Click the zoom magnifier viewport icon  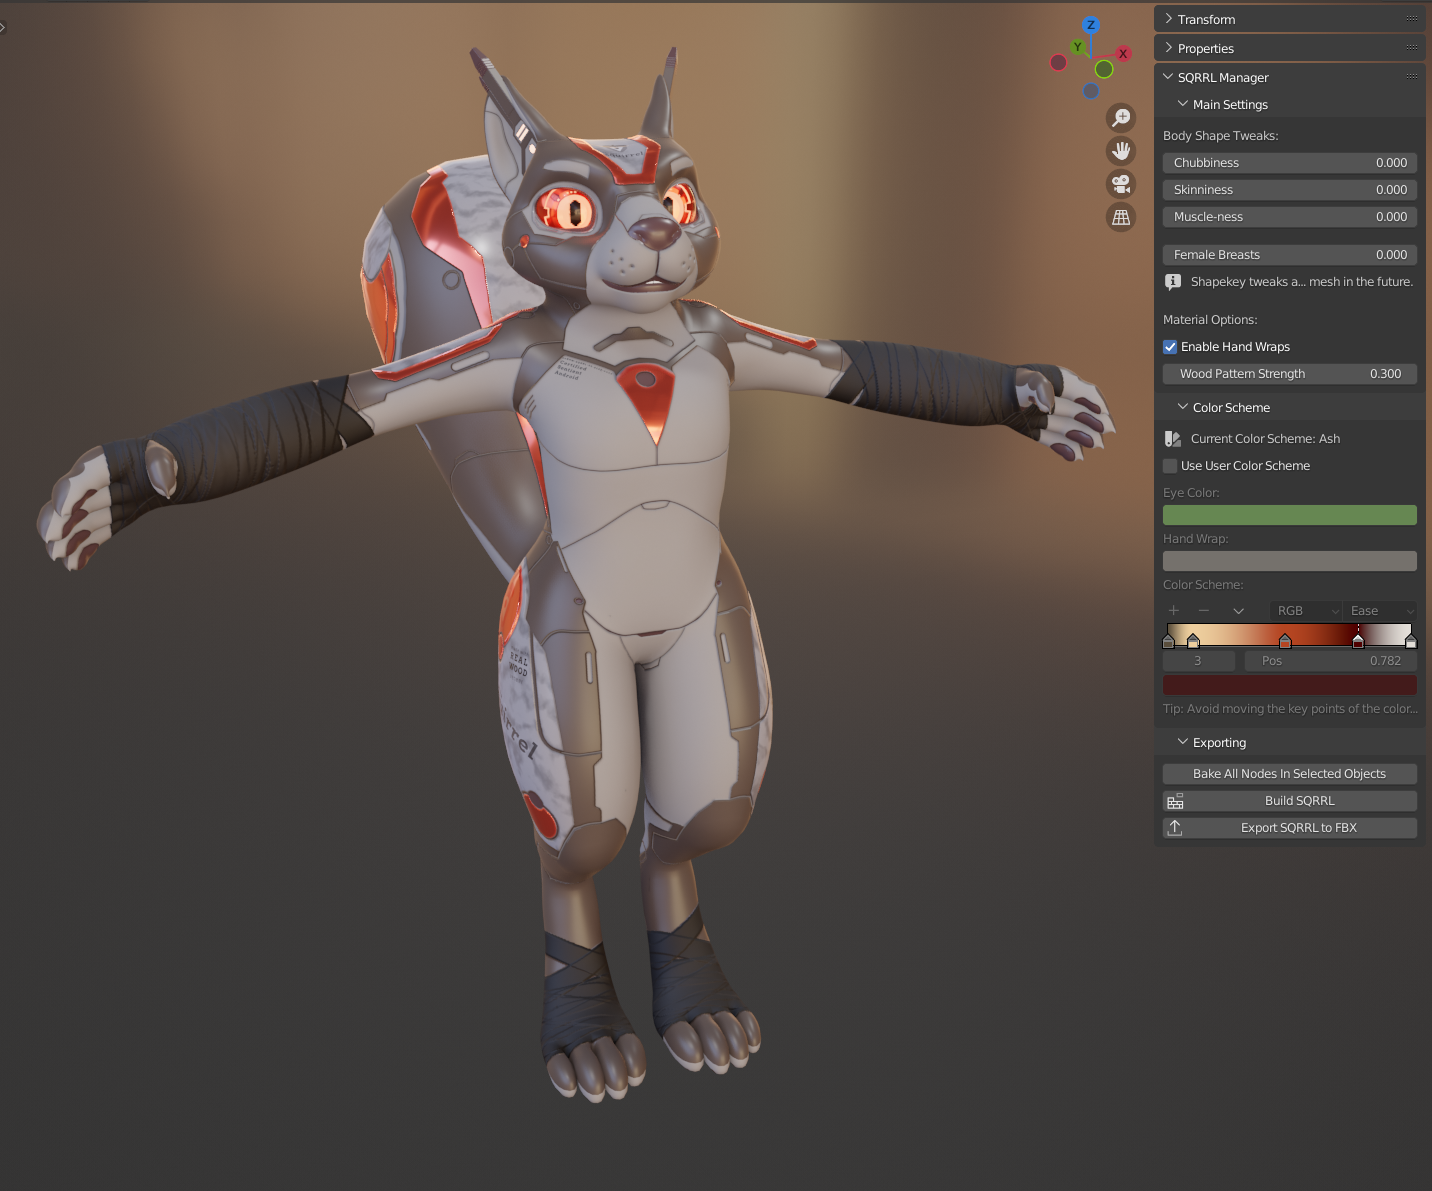point(1121,118)
